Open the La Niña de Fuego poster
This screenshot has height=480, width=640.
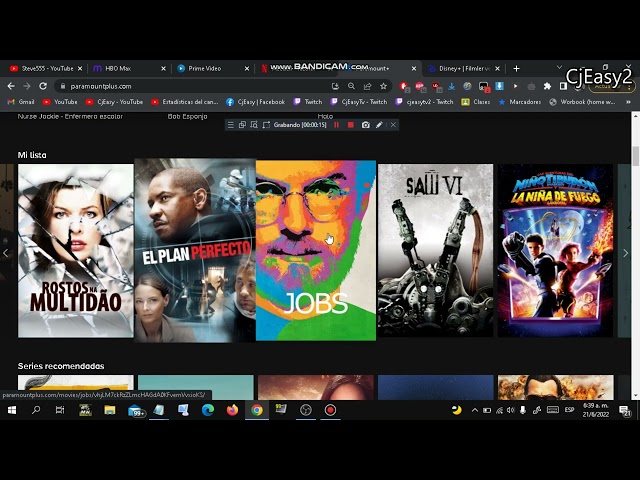[x=556, y=251]
